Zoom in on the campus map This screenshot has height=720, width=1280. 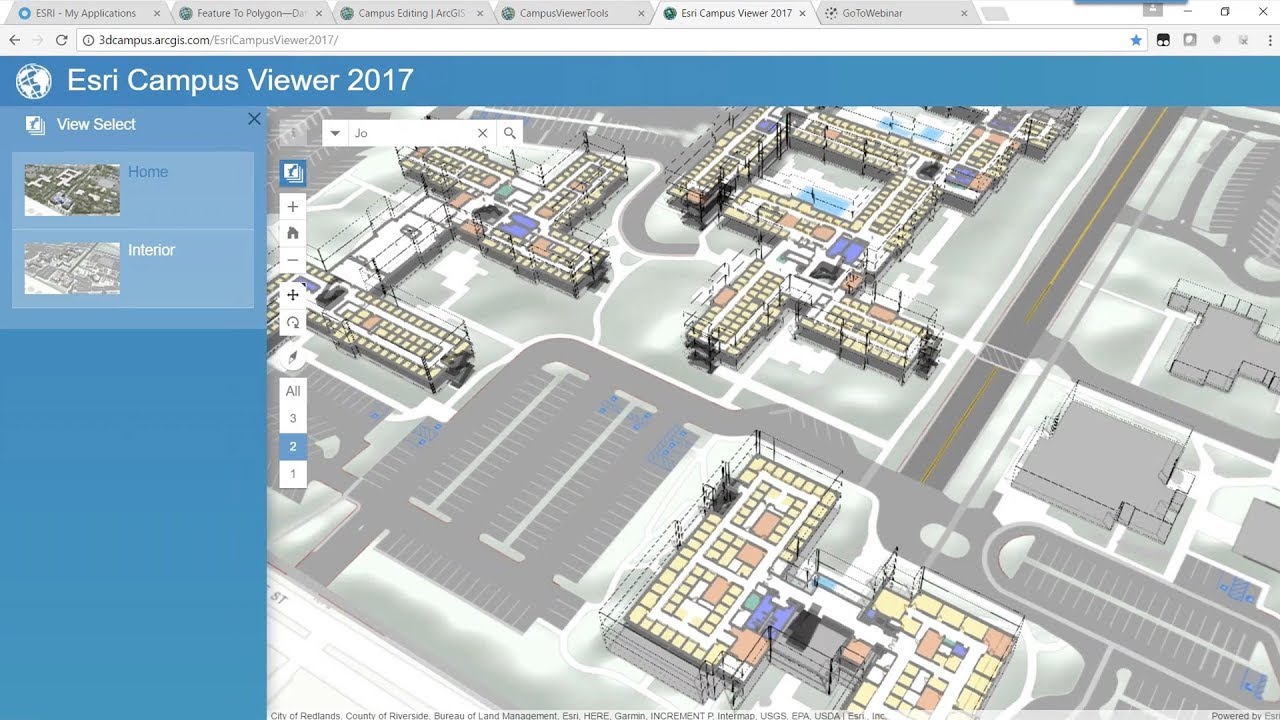pyautogui.click(x=292, y=207)
